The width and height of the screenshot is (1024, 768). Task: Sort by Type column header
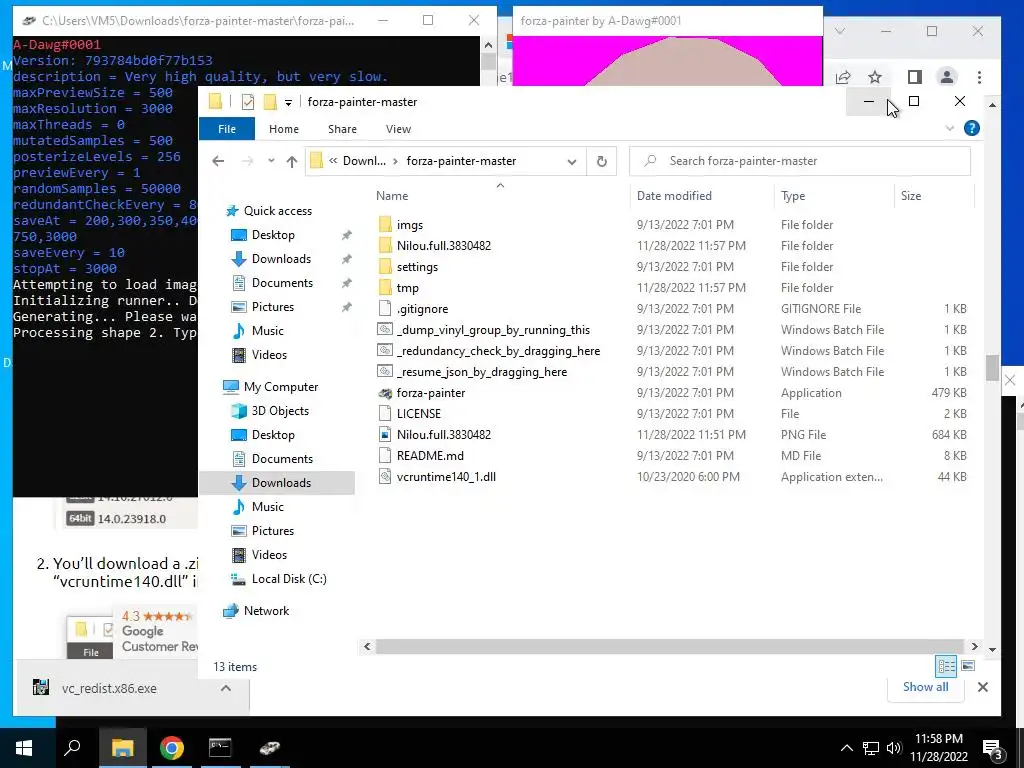[x=793, y=195]
